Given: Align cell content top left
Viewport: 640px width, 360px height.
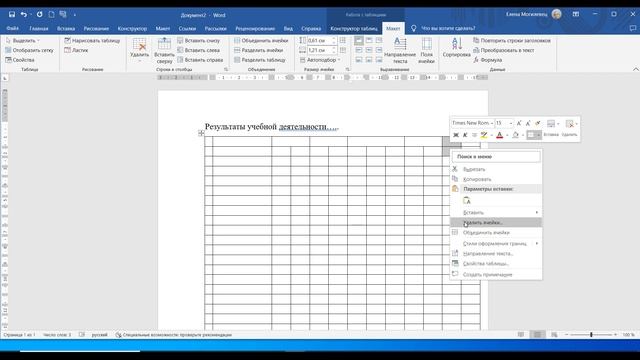Looking at the screenshot, I should (x=359, y=40).
